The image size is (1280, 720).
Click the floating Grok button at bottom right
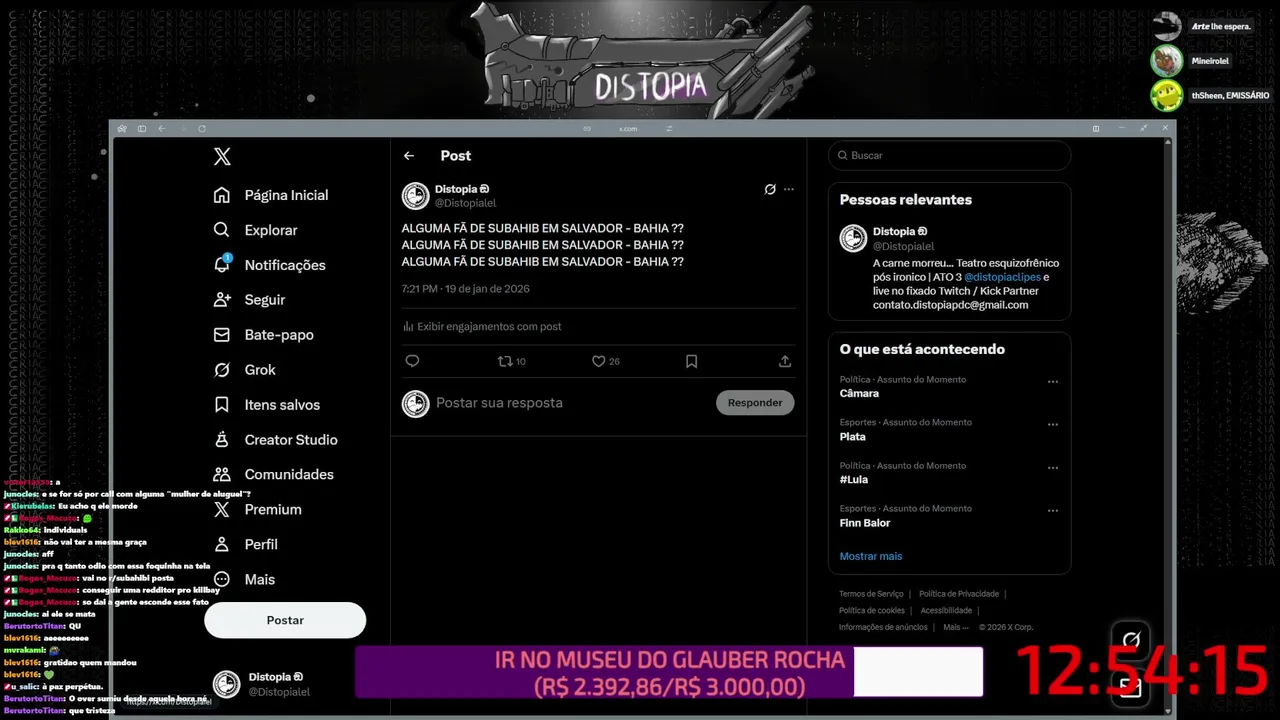(x=1131, y=640)
